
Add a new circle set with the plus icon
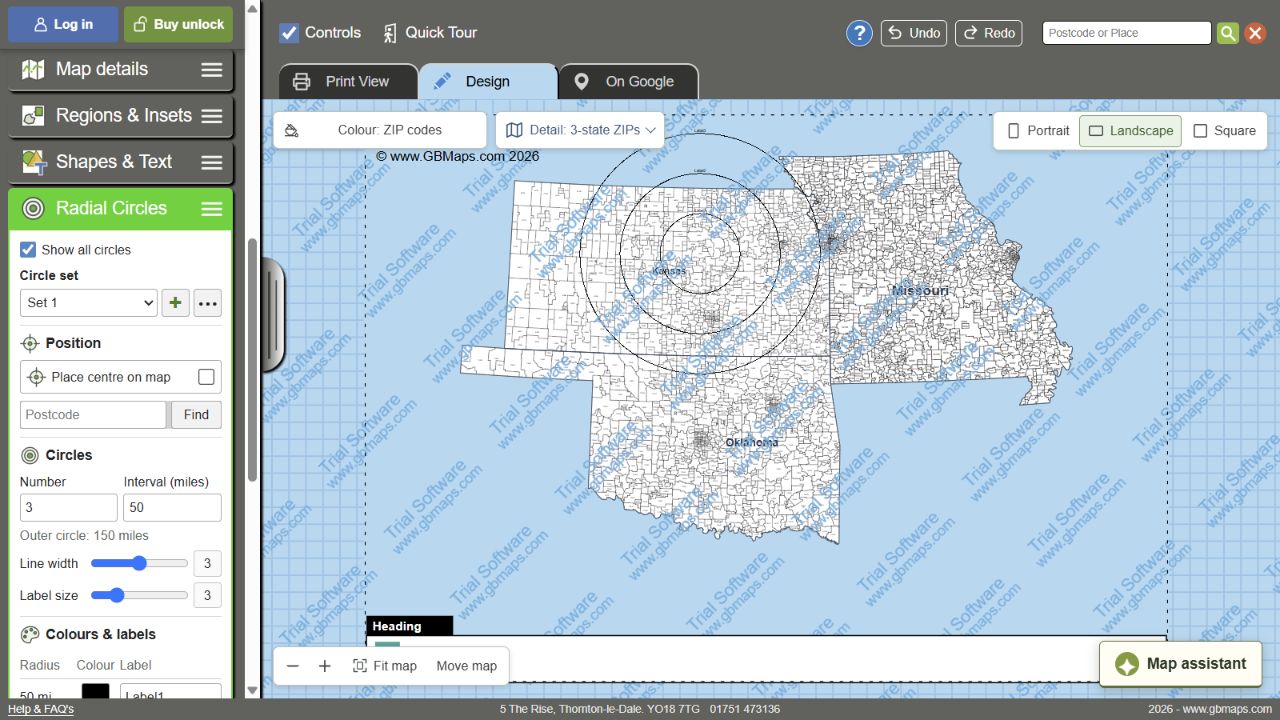click(175, 303)
